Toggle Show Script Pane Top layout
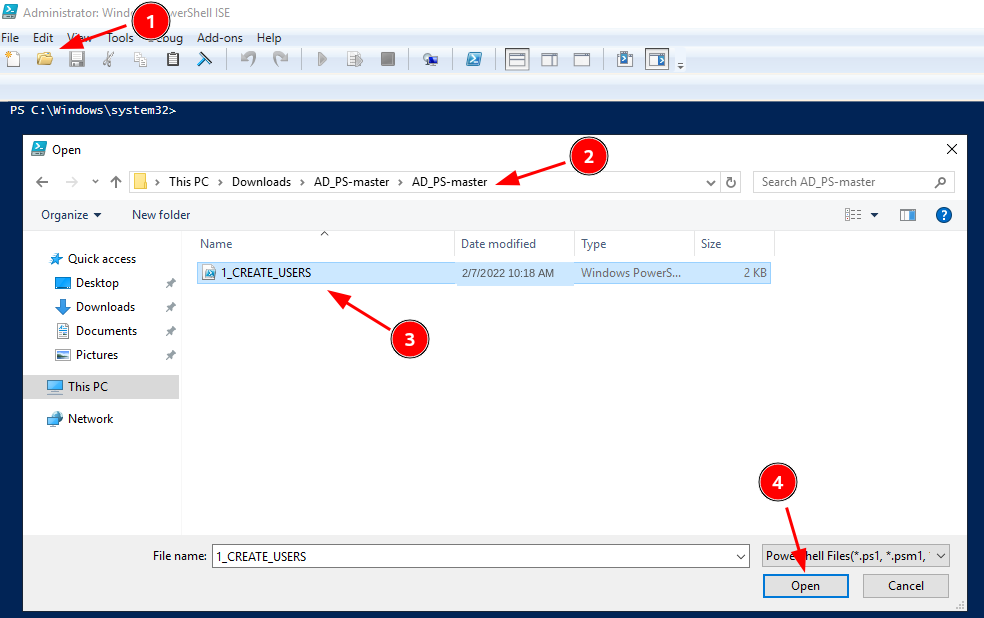Viewport: 984px width, 618px height. pyautogui.click(x=517, y=60)
